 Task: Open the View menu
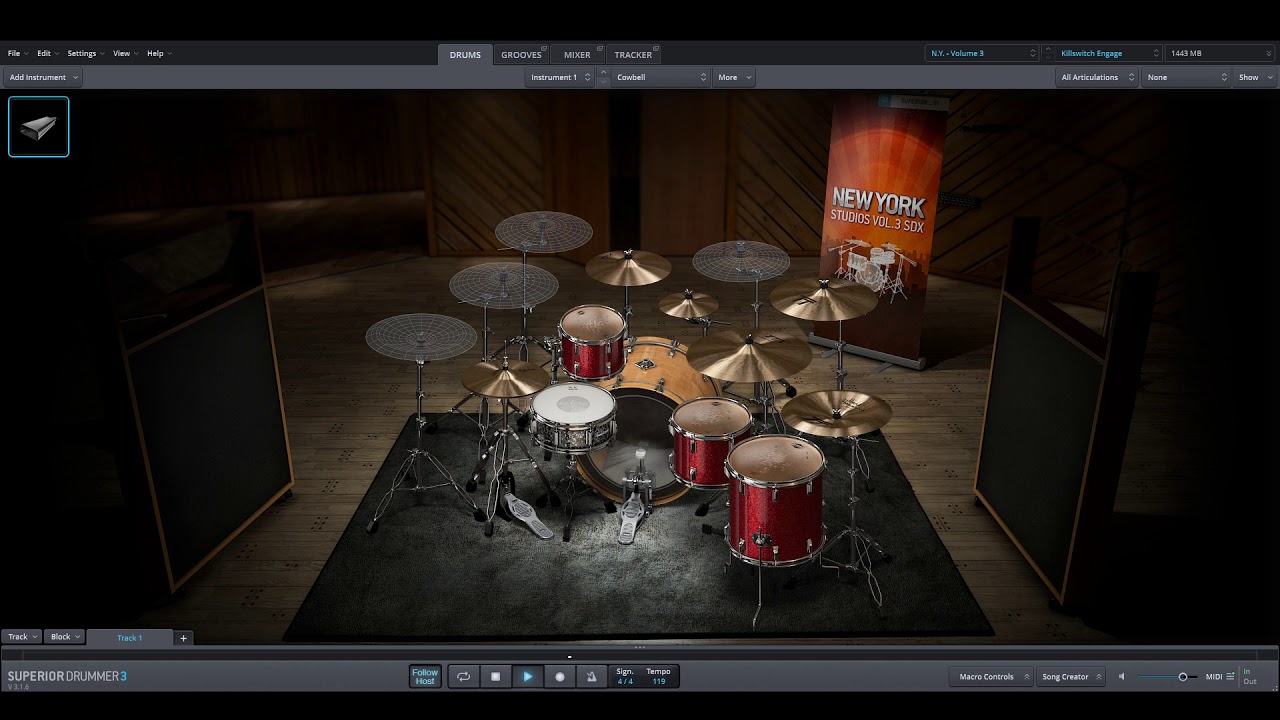coord(124,53)
